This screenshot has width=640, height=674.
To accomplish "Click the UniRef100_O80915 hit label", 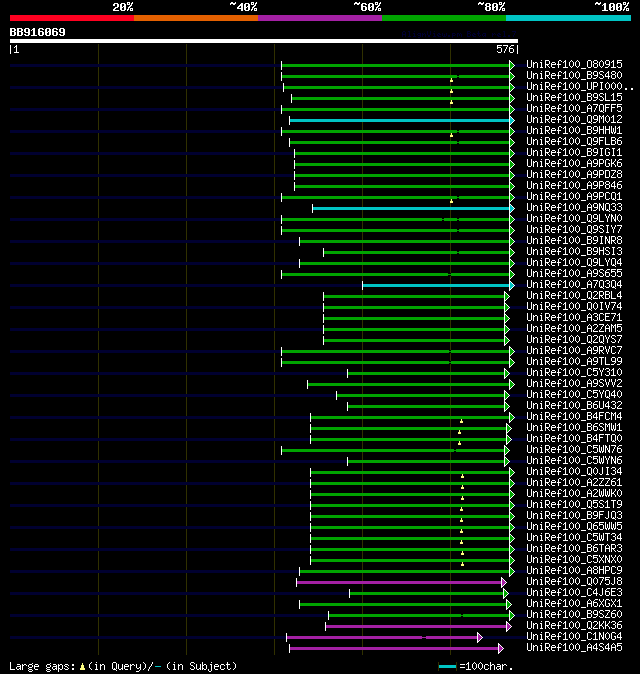I will [x=574, y=64].
